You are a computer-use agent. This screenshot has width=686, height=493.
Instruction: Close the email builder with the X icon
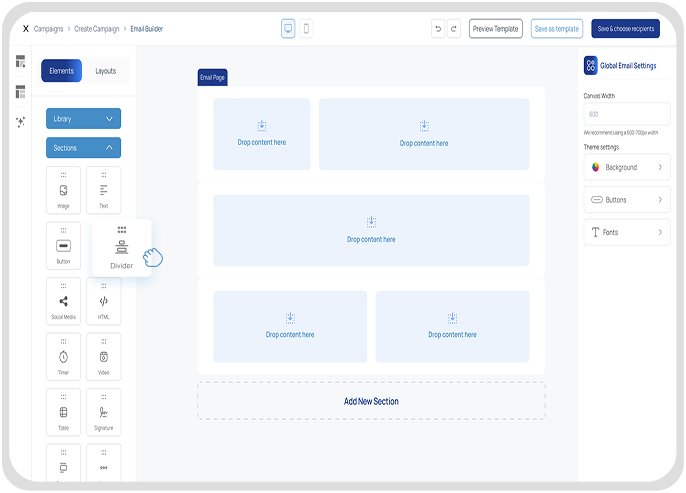click(x=26, y=29)
